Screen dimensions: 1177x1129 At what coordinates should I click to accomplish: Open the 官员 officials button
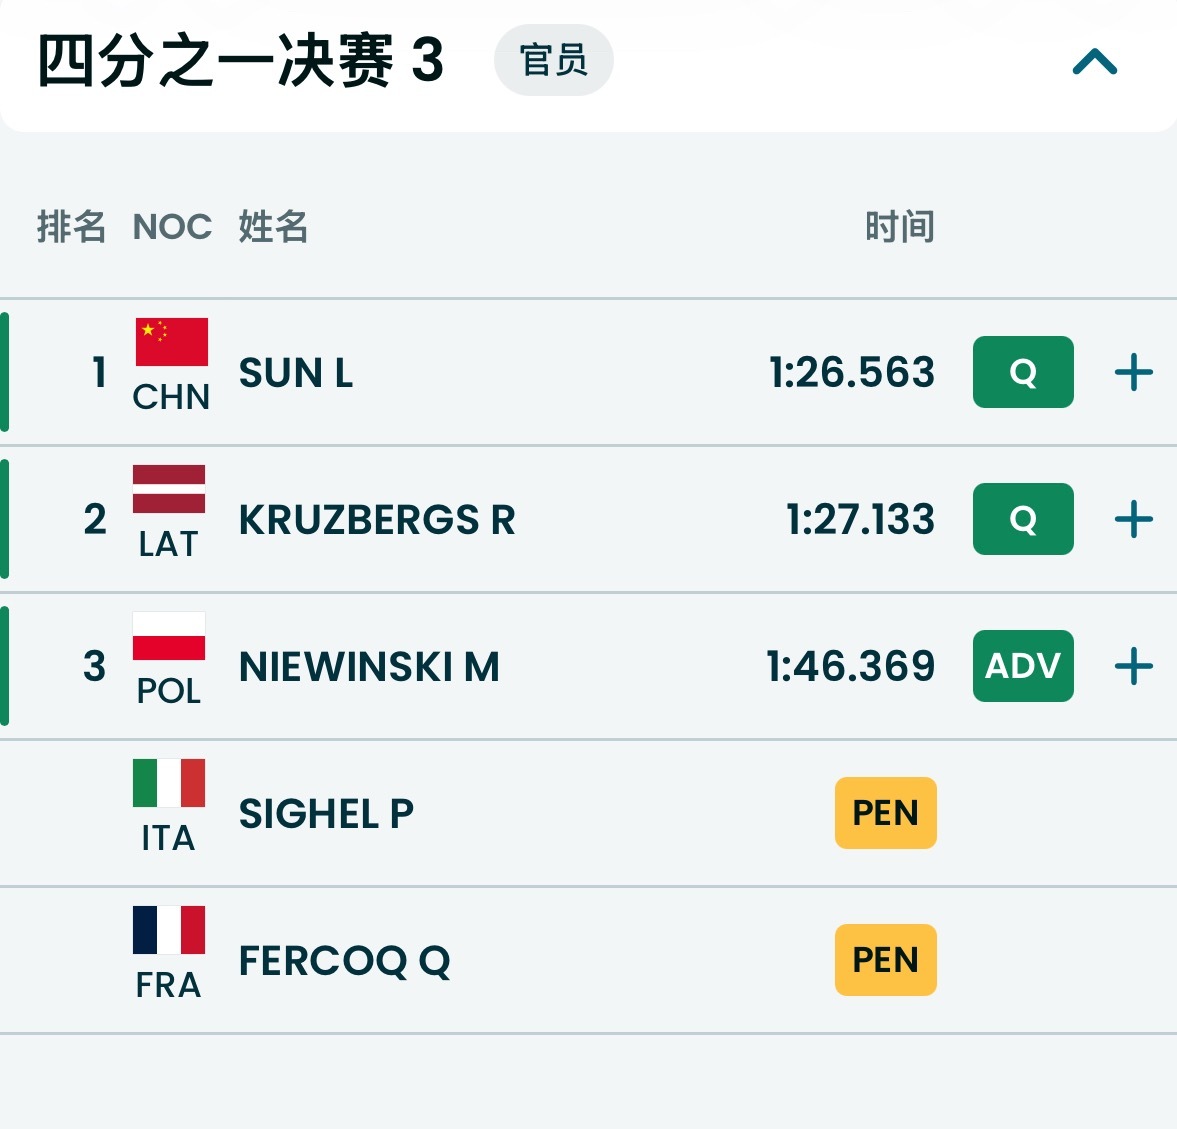[x=553, y=60]
